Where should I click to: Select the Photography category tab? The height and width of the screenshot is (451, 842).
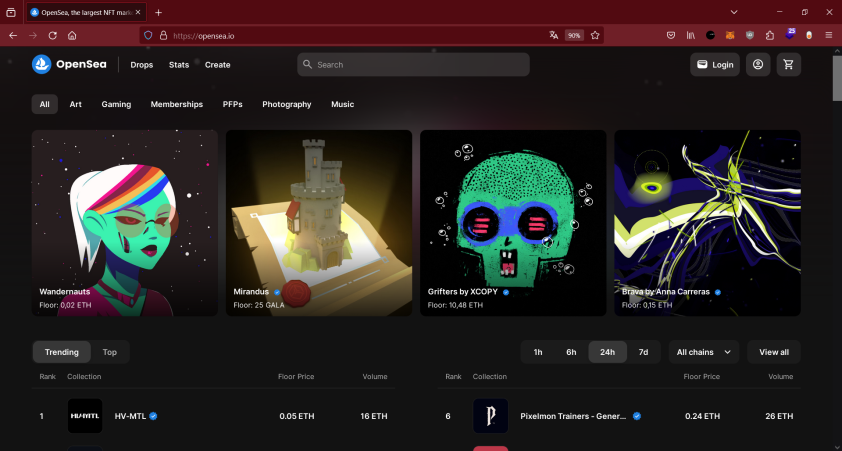click(287, 104)
